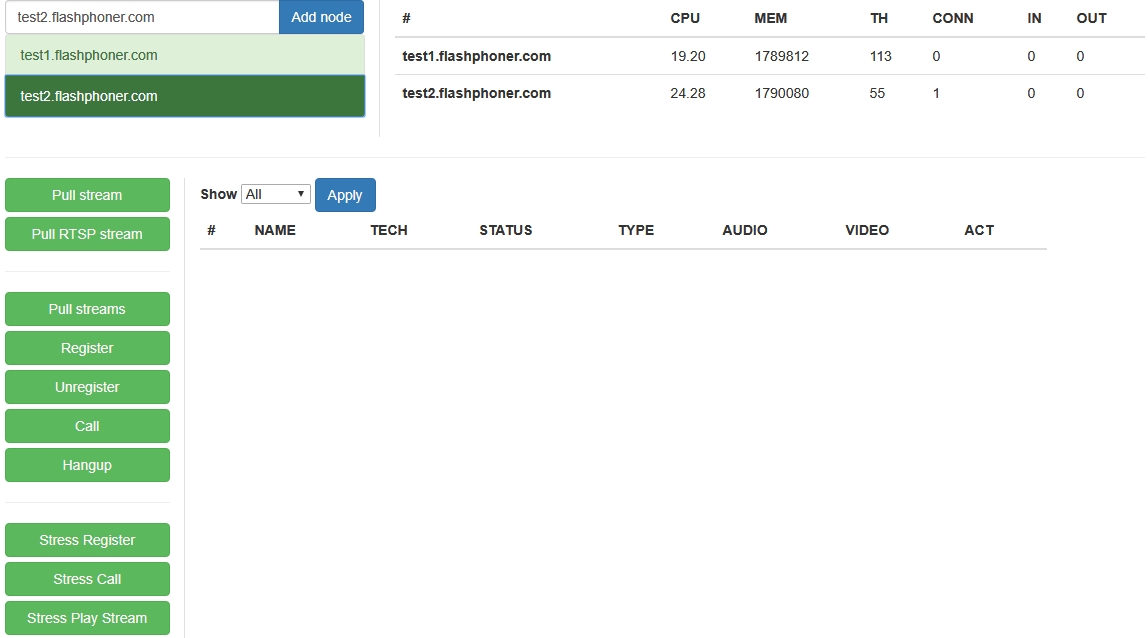
Task: Apply the selected stream filter
Action: click(345, 195)
